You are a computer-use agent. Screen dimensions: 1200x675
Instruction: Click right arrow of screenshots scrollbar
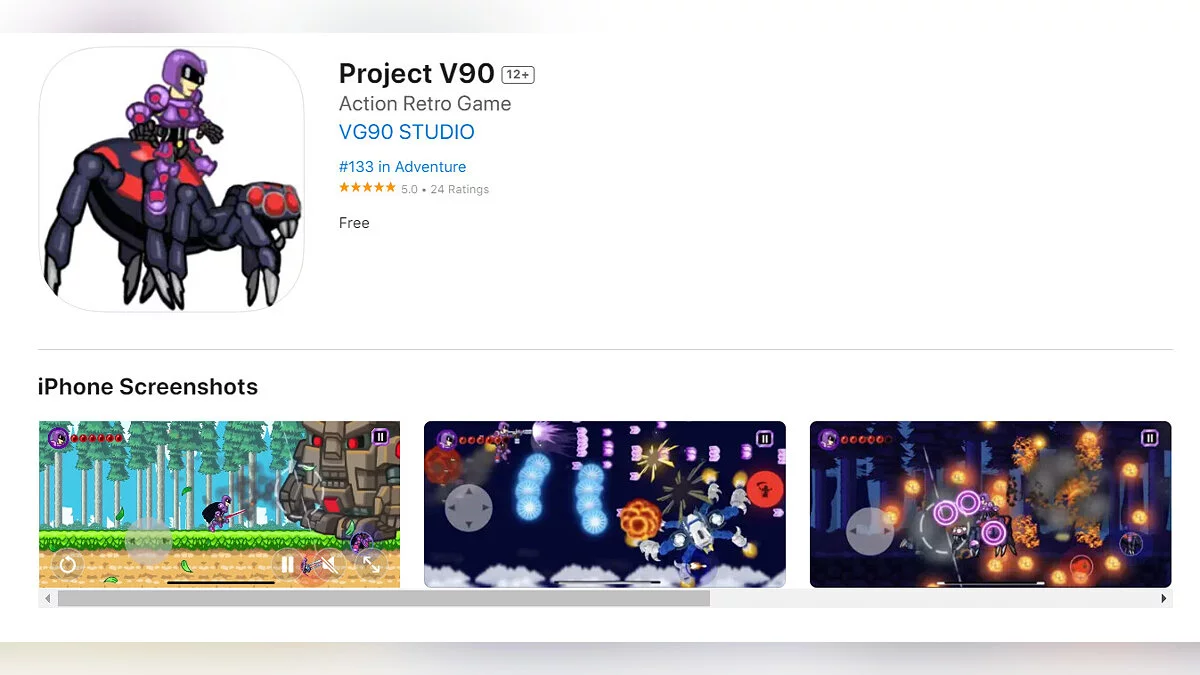click(1164, 598)
